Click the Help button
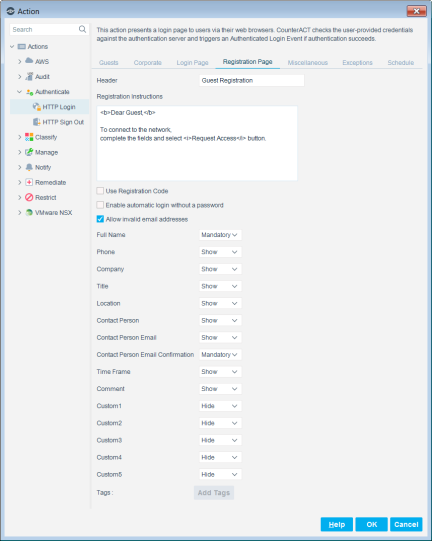Screen dimensions: 432x541 (337, 524)
